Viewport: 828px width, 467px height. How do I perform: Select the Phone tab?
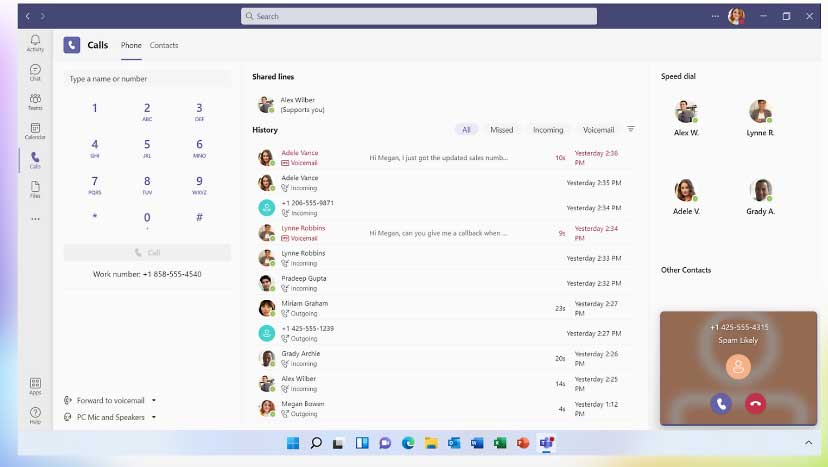pos(131,45)
